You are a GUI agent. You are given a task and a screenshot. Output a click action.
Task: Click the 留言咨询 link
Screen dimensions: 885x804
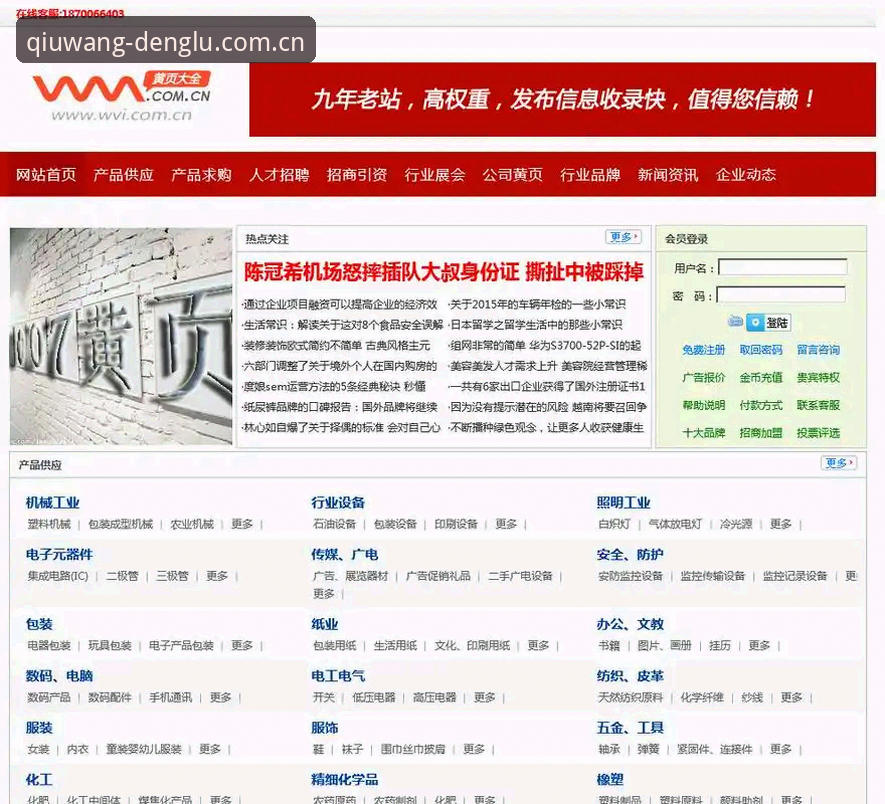click(x=818, y=350)
